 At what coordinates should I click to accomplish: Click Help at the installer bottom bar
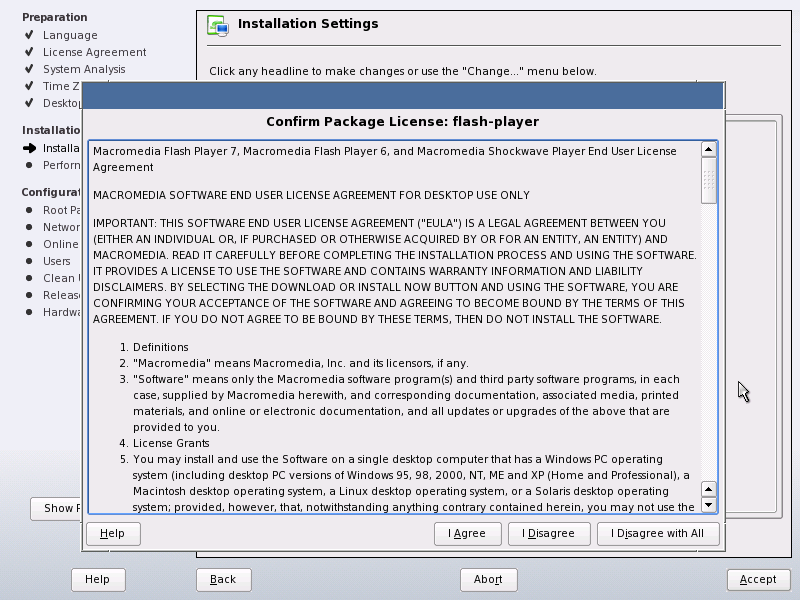98,580
